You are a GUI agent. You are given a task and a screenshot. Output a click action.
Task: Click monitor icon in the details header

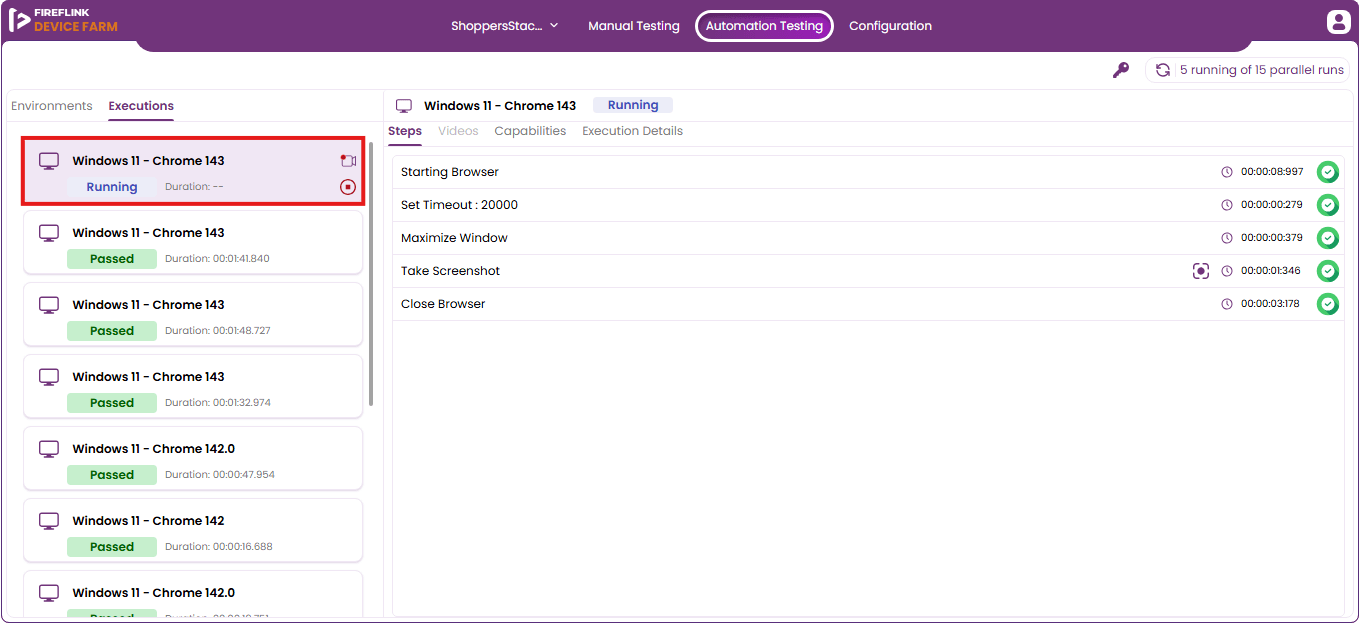point(404,106)
